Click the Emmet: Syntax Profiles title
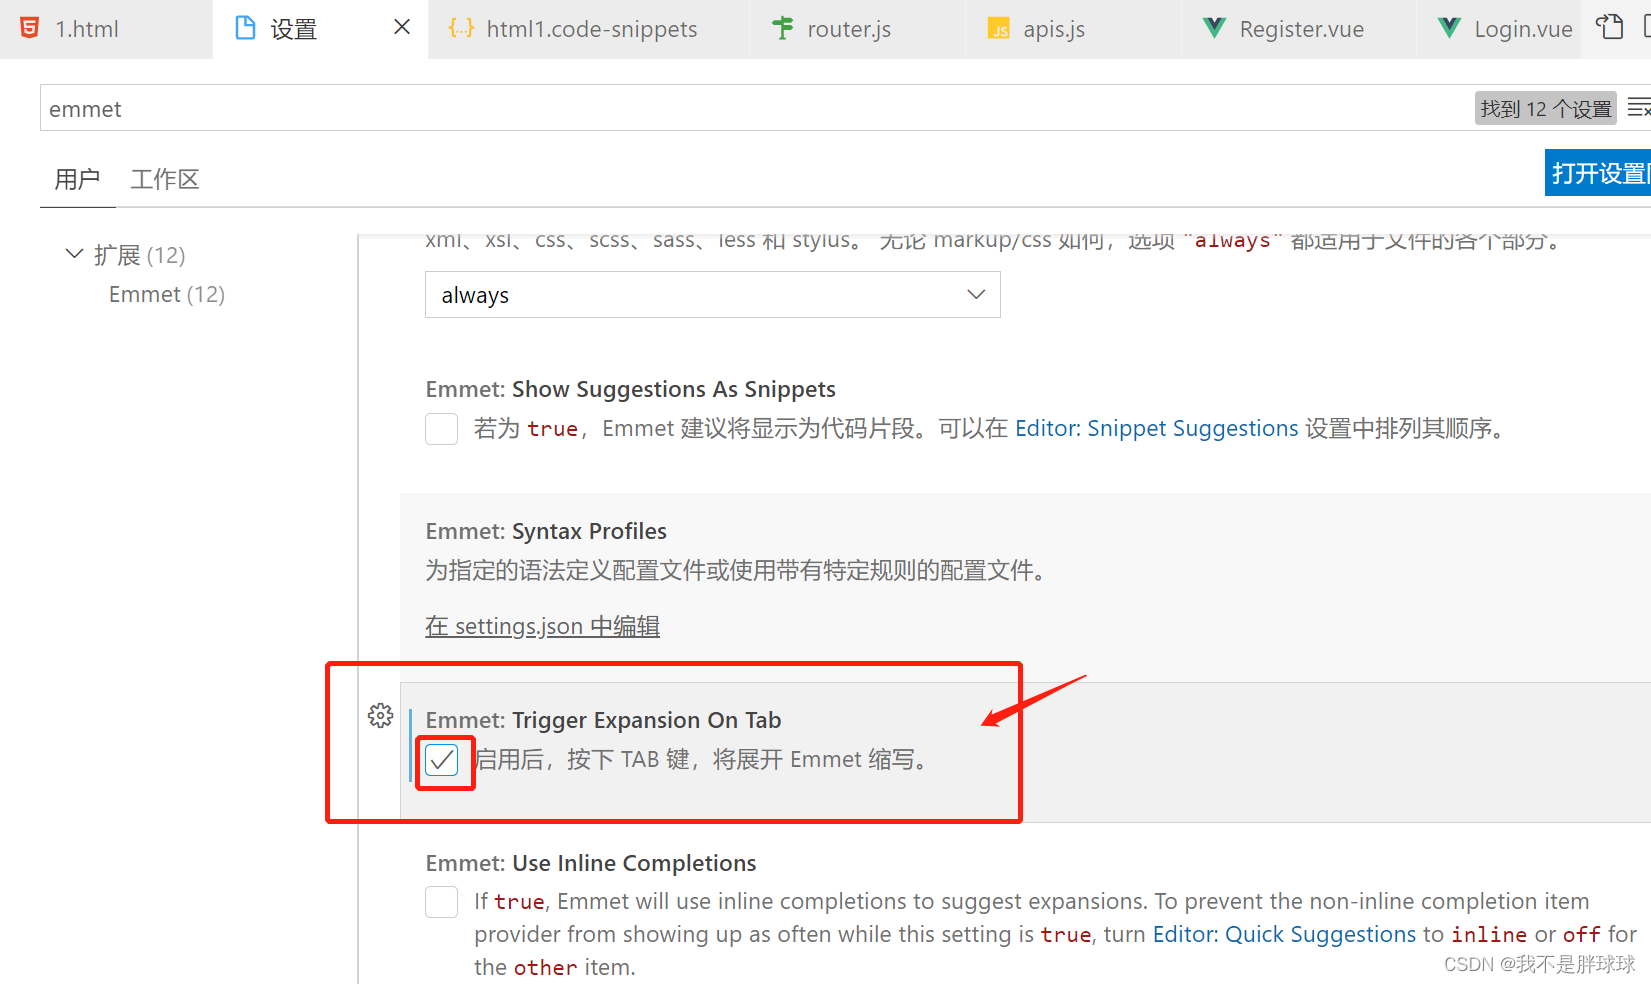The image size is (1651, 984). 546,531
